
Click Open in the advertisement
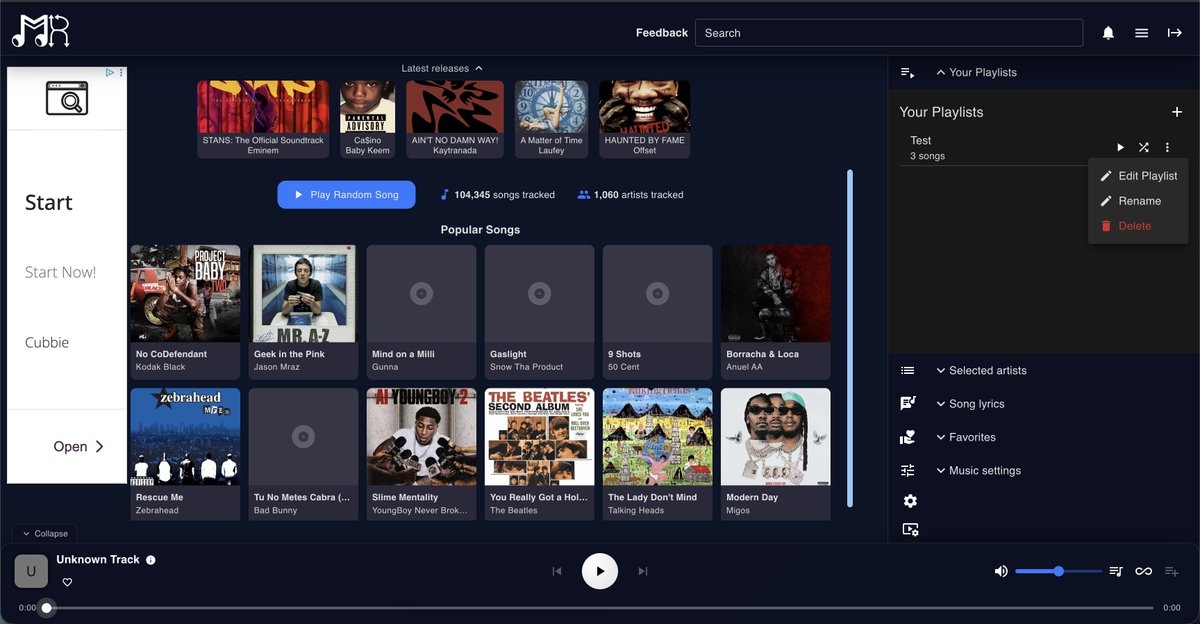[x=78, y=447]
